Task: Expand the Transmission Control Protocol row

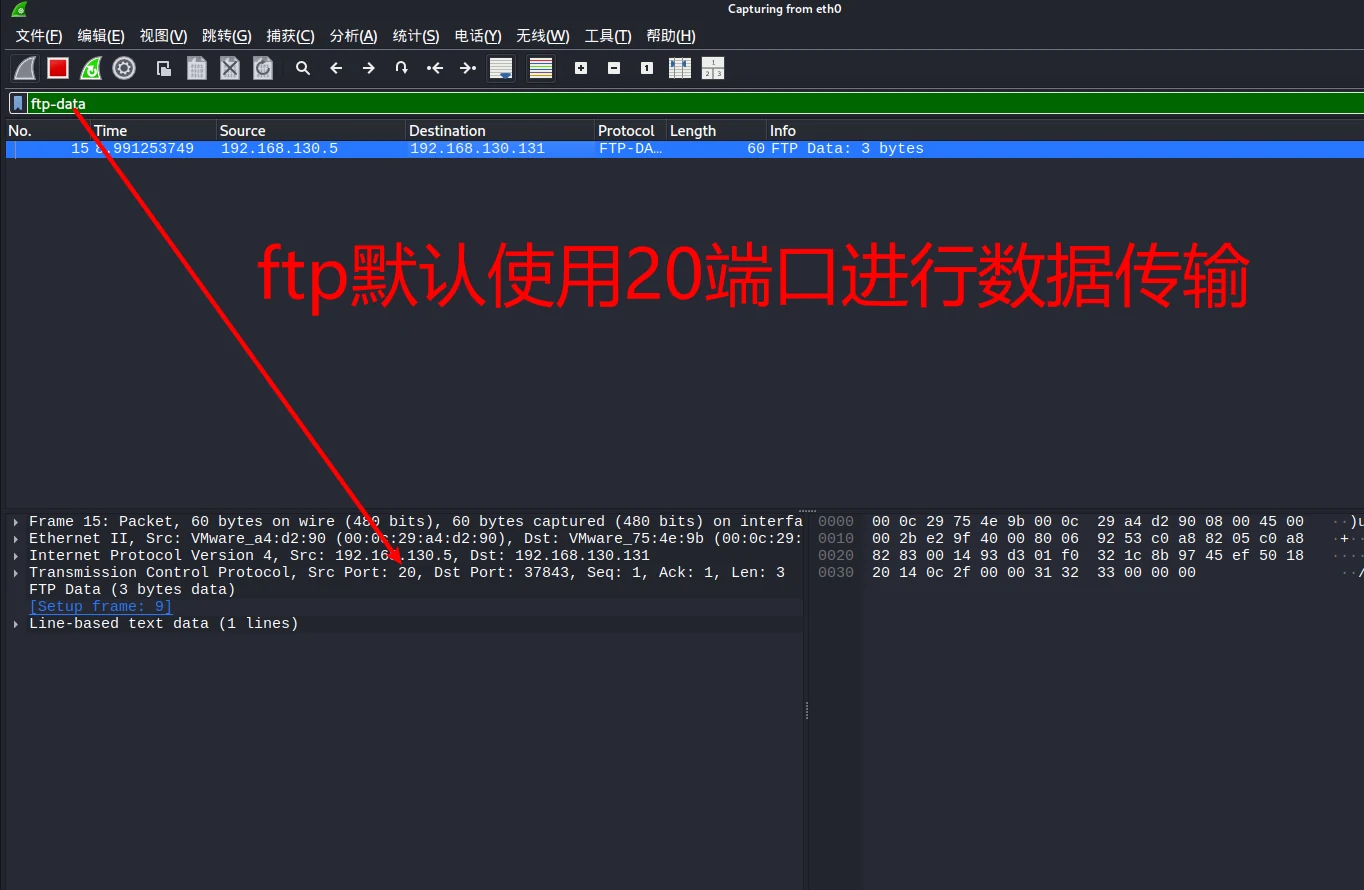Action: 16,573
